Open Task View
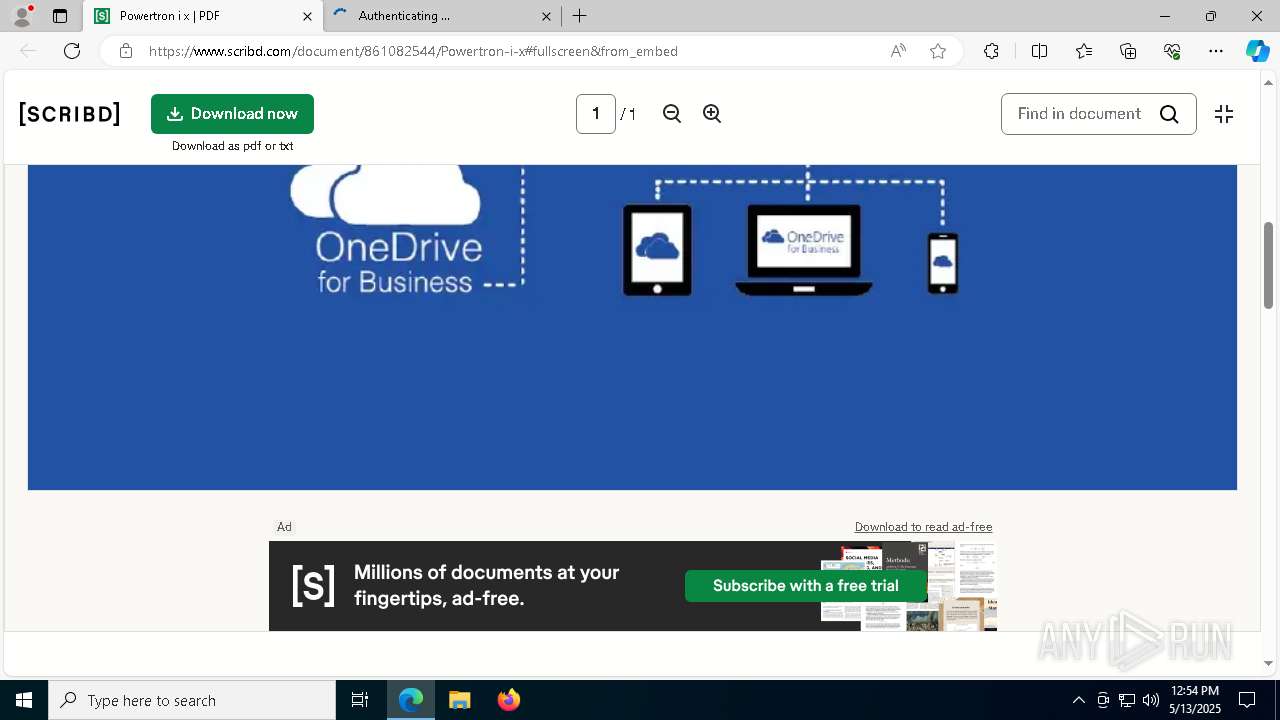Viewport: 1280px width, 720px height. point(360,700)
